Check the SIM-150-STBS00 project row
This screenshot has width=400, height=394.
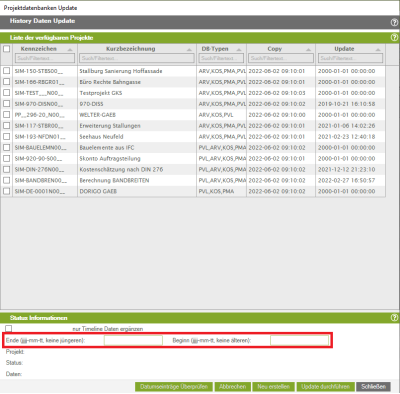click(7, 71)
